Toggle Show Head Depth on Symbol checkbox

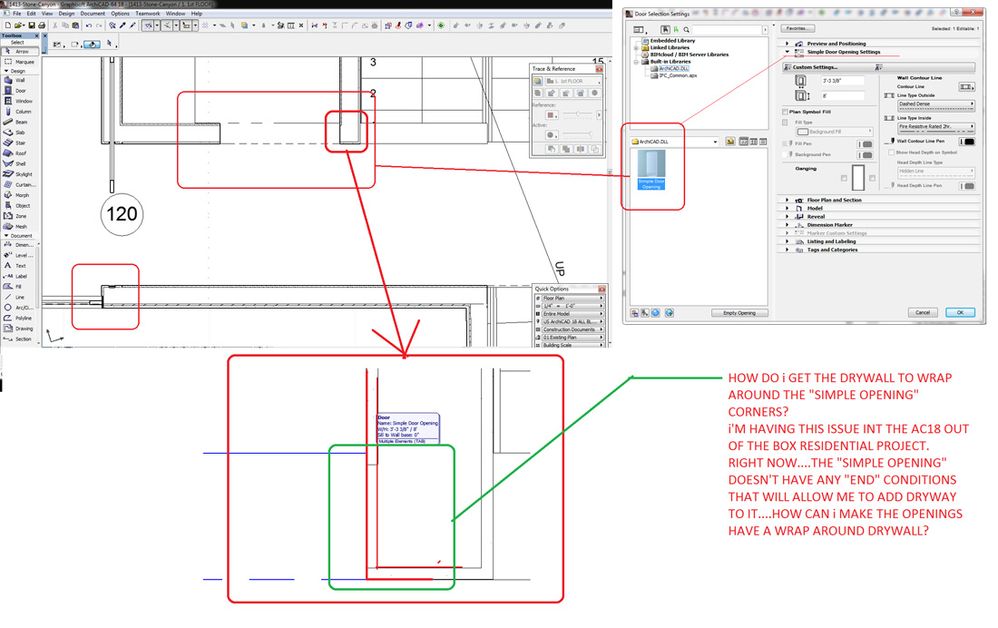click(891, 153)
